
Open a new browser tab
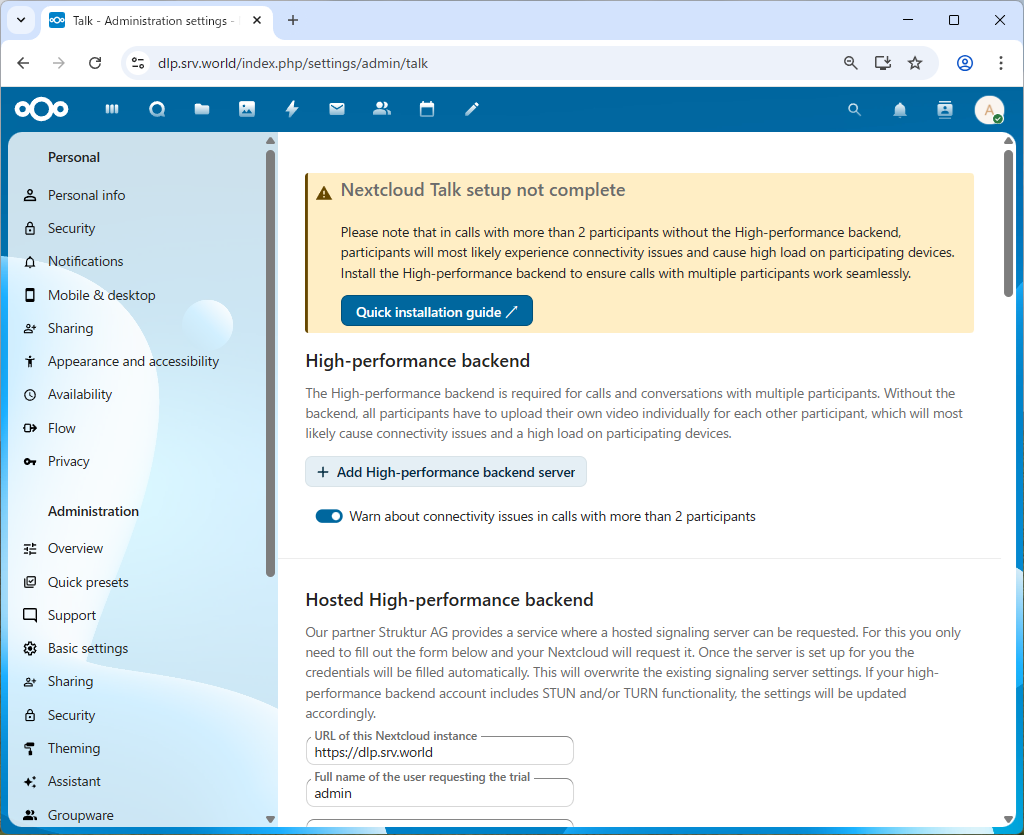293,20
